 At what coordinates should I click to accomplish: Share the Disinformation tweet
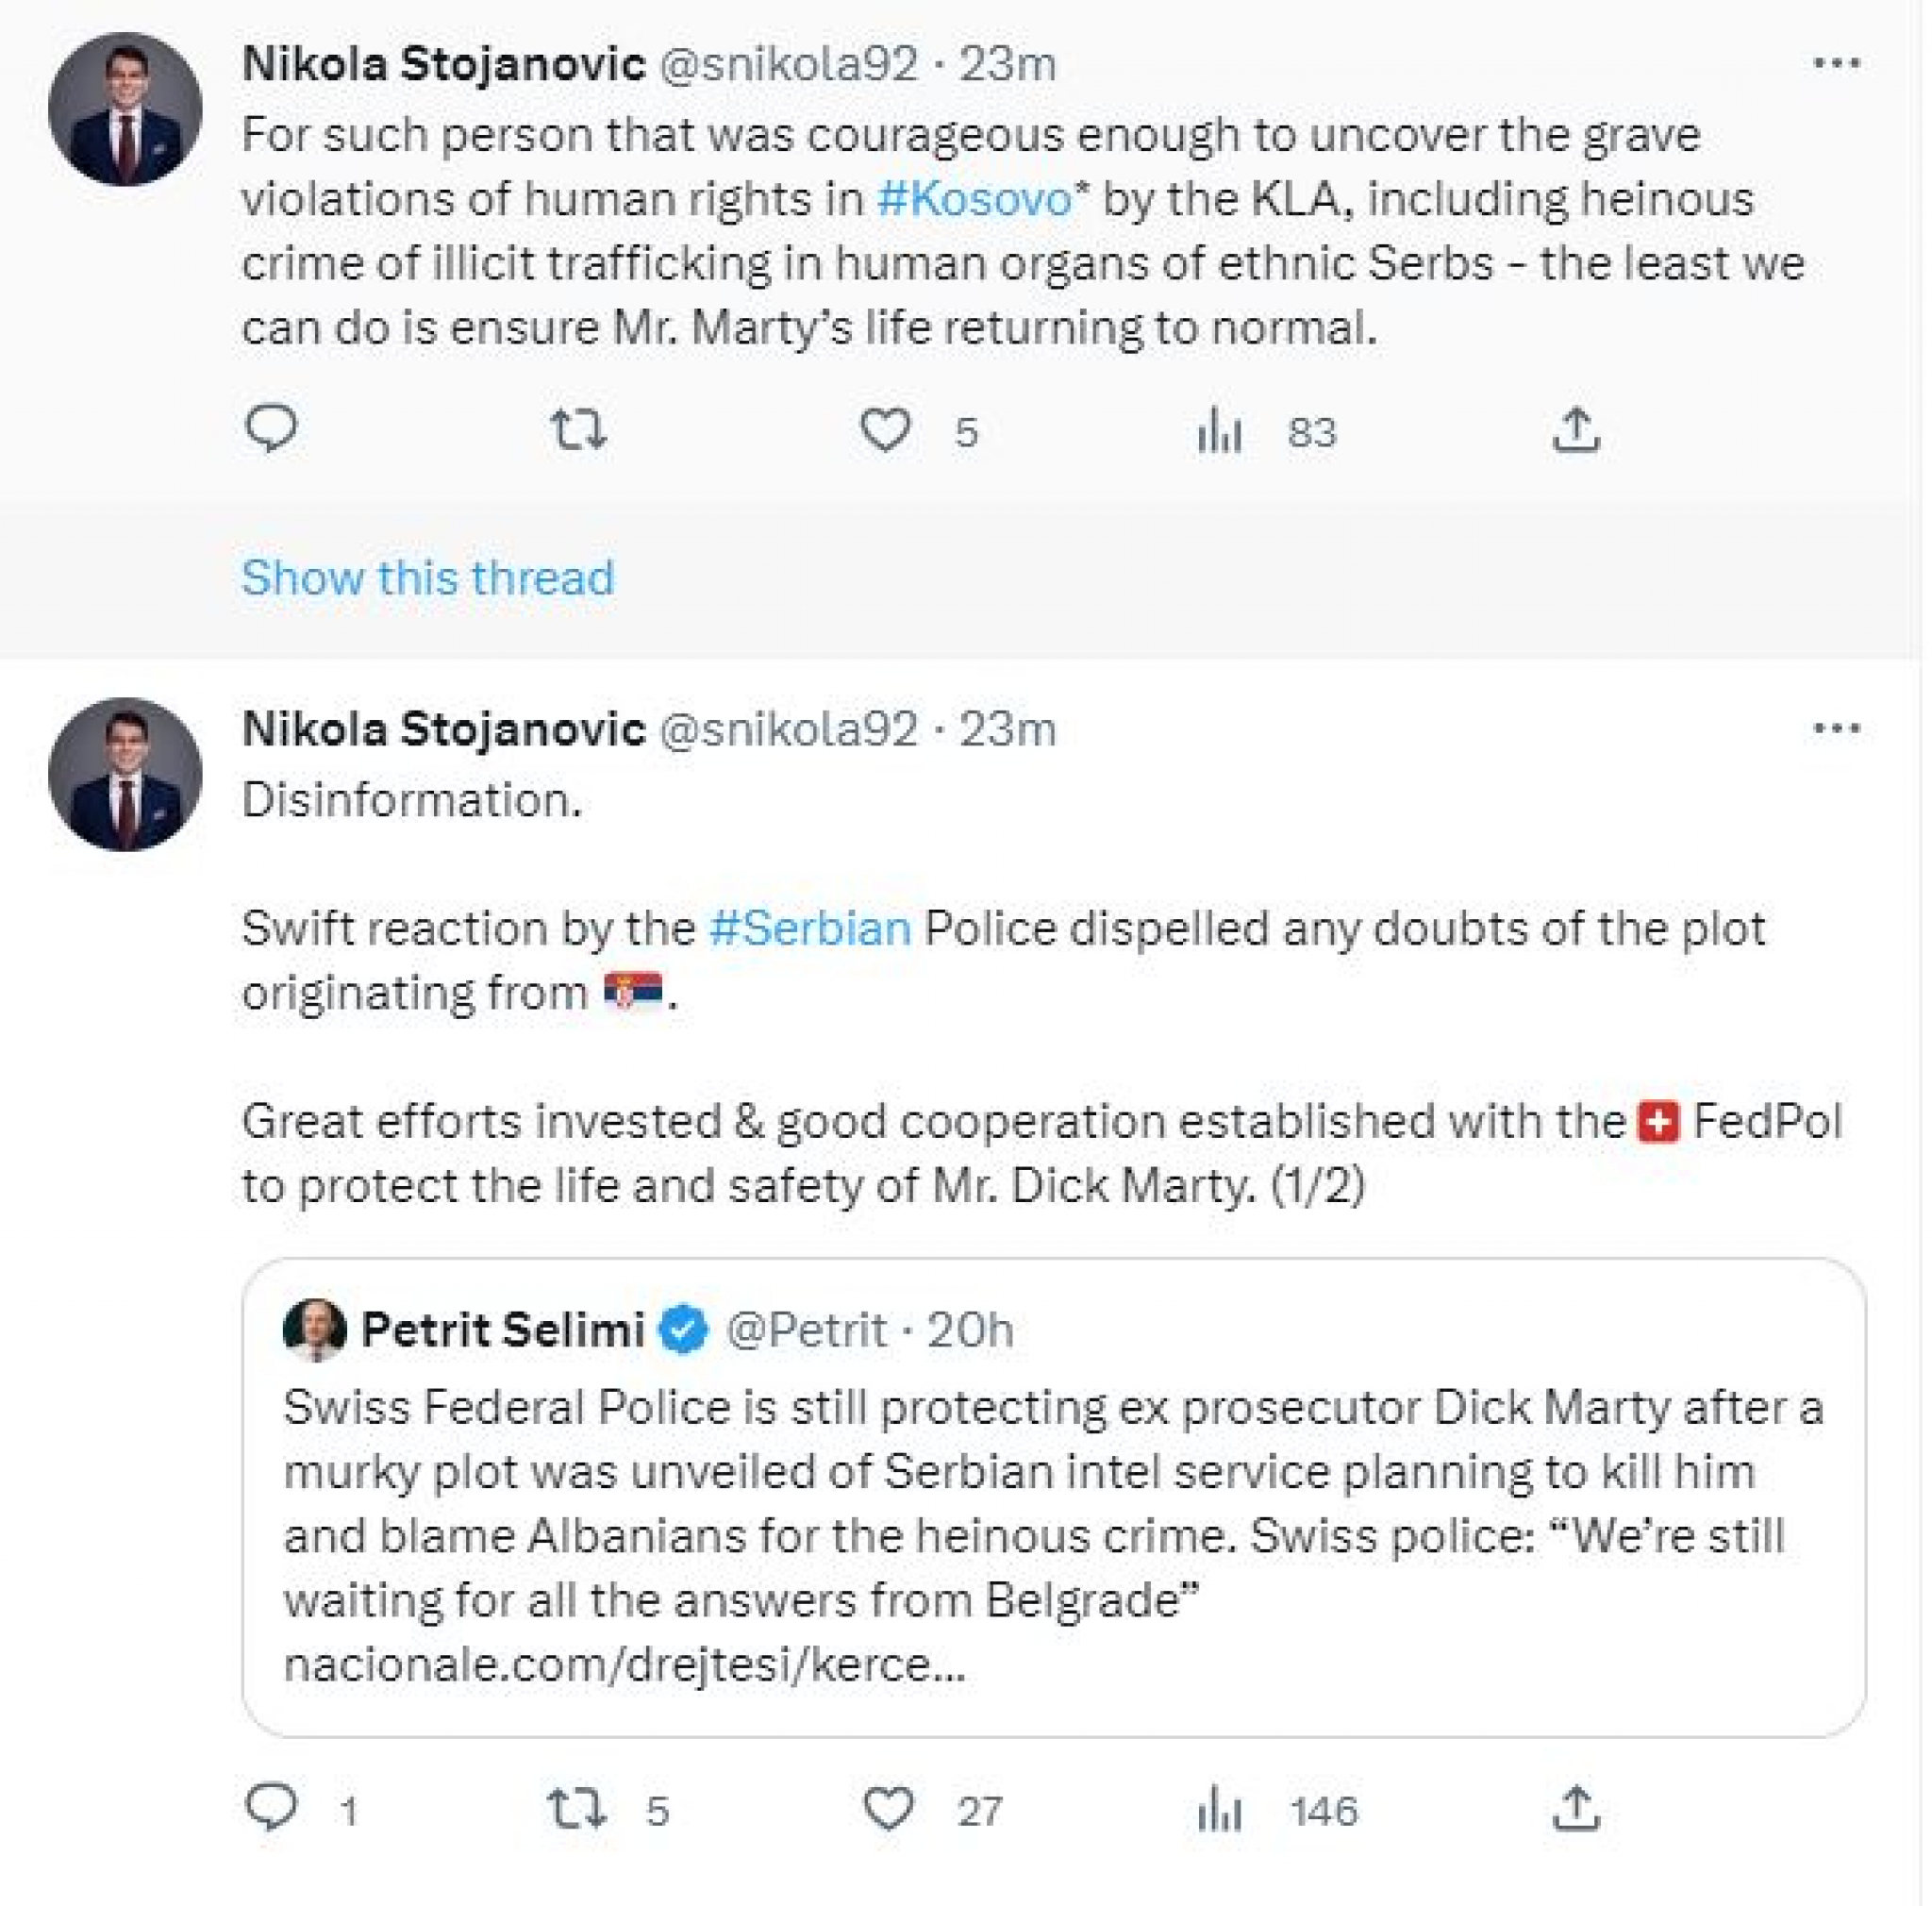click(x=1576, y=1809)
